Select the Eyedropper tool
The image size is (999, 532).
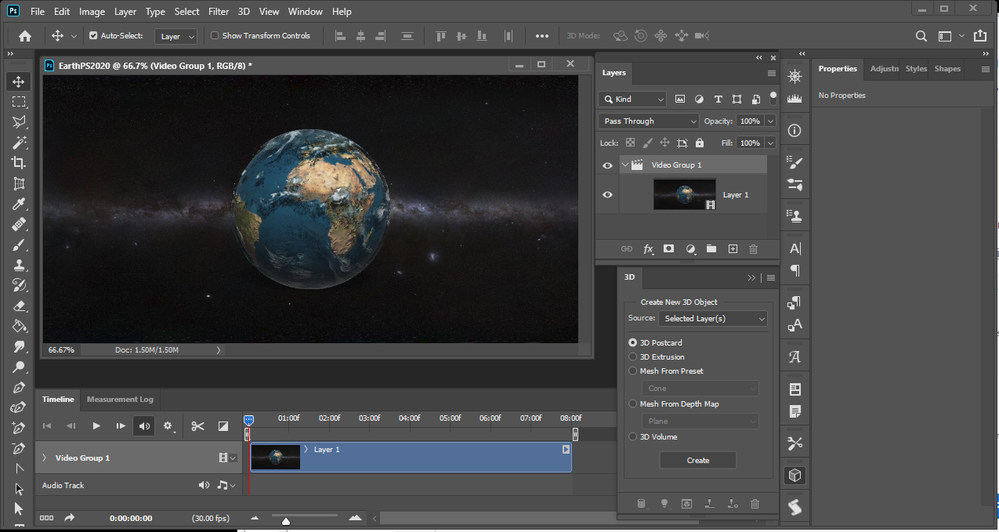(x=19, y=204)
